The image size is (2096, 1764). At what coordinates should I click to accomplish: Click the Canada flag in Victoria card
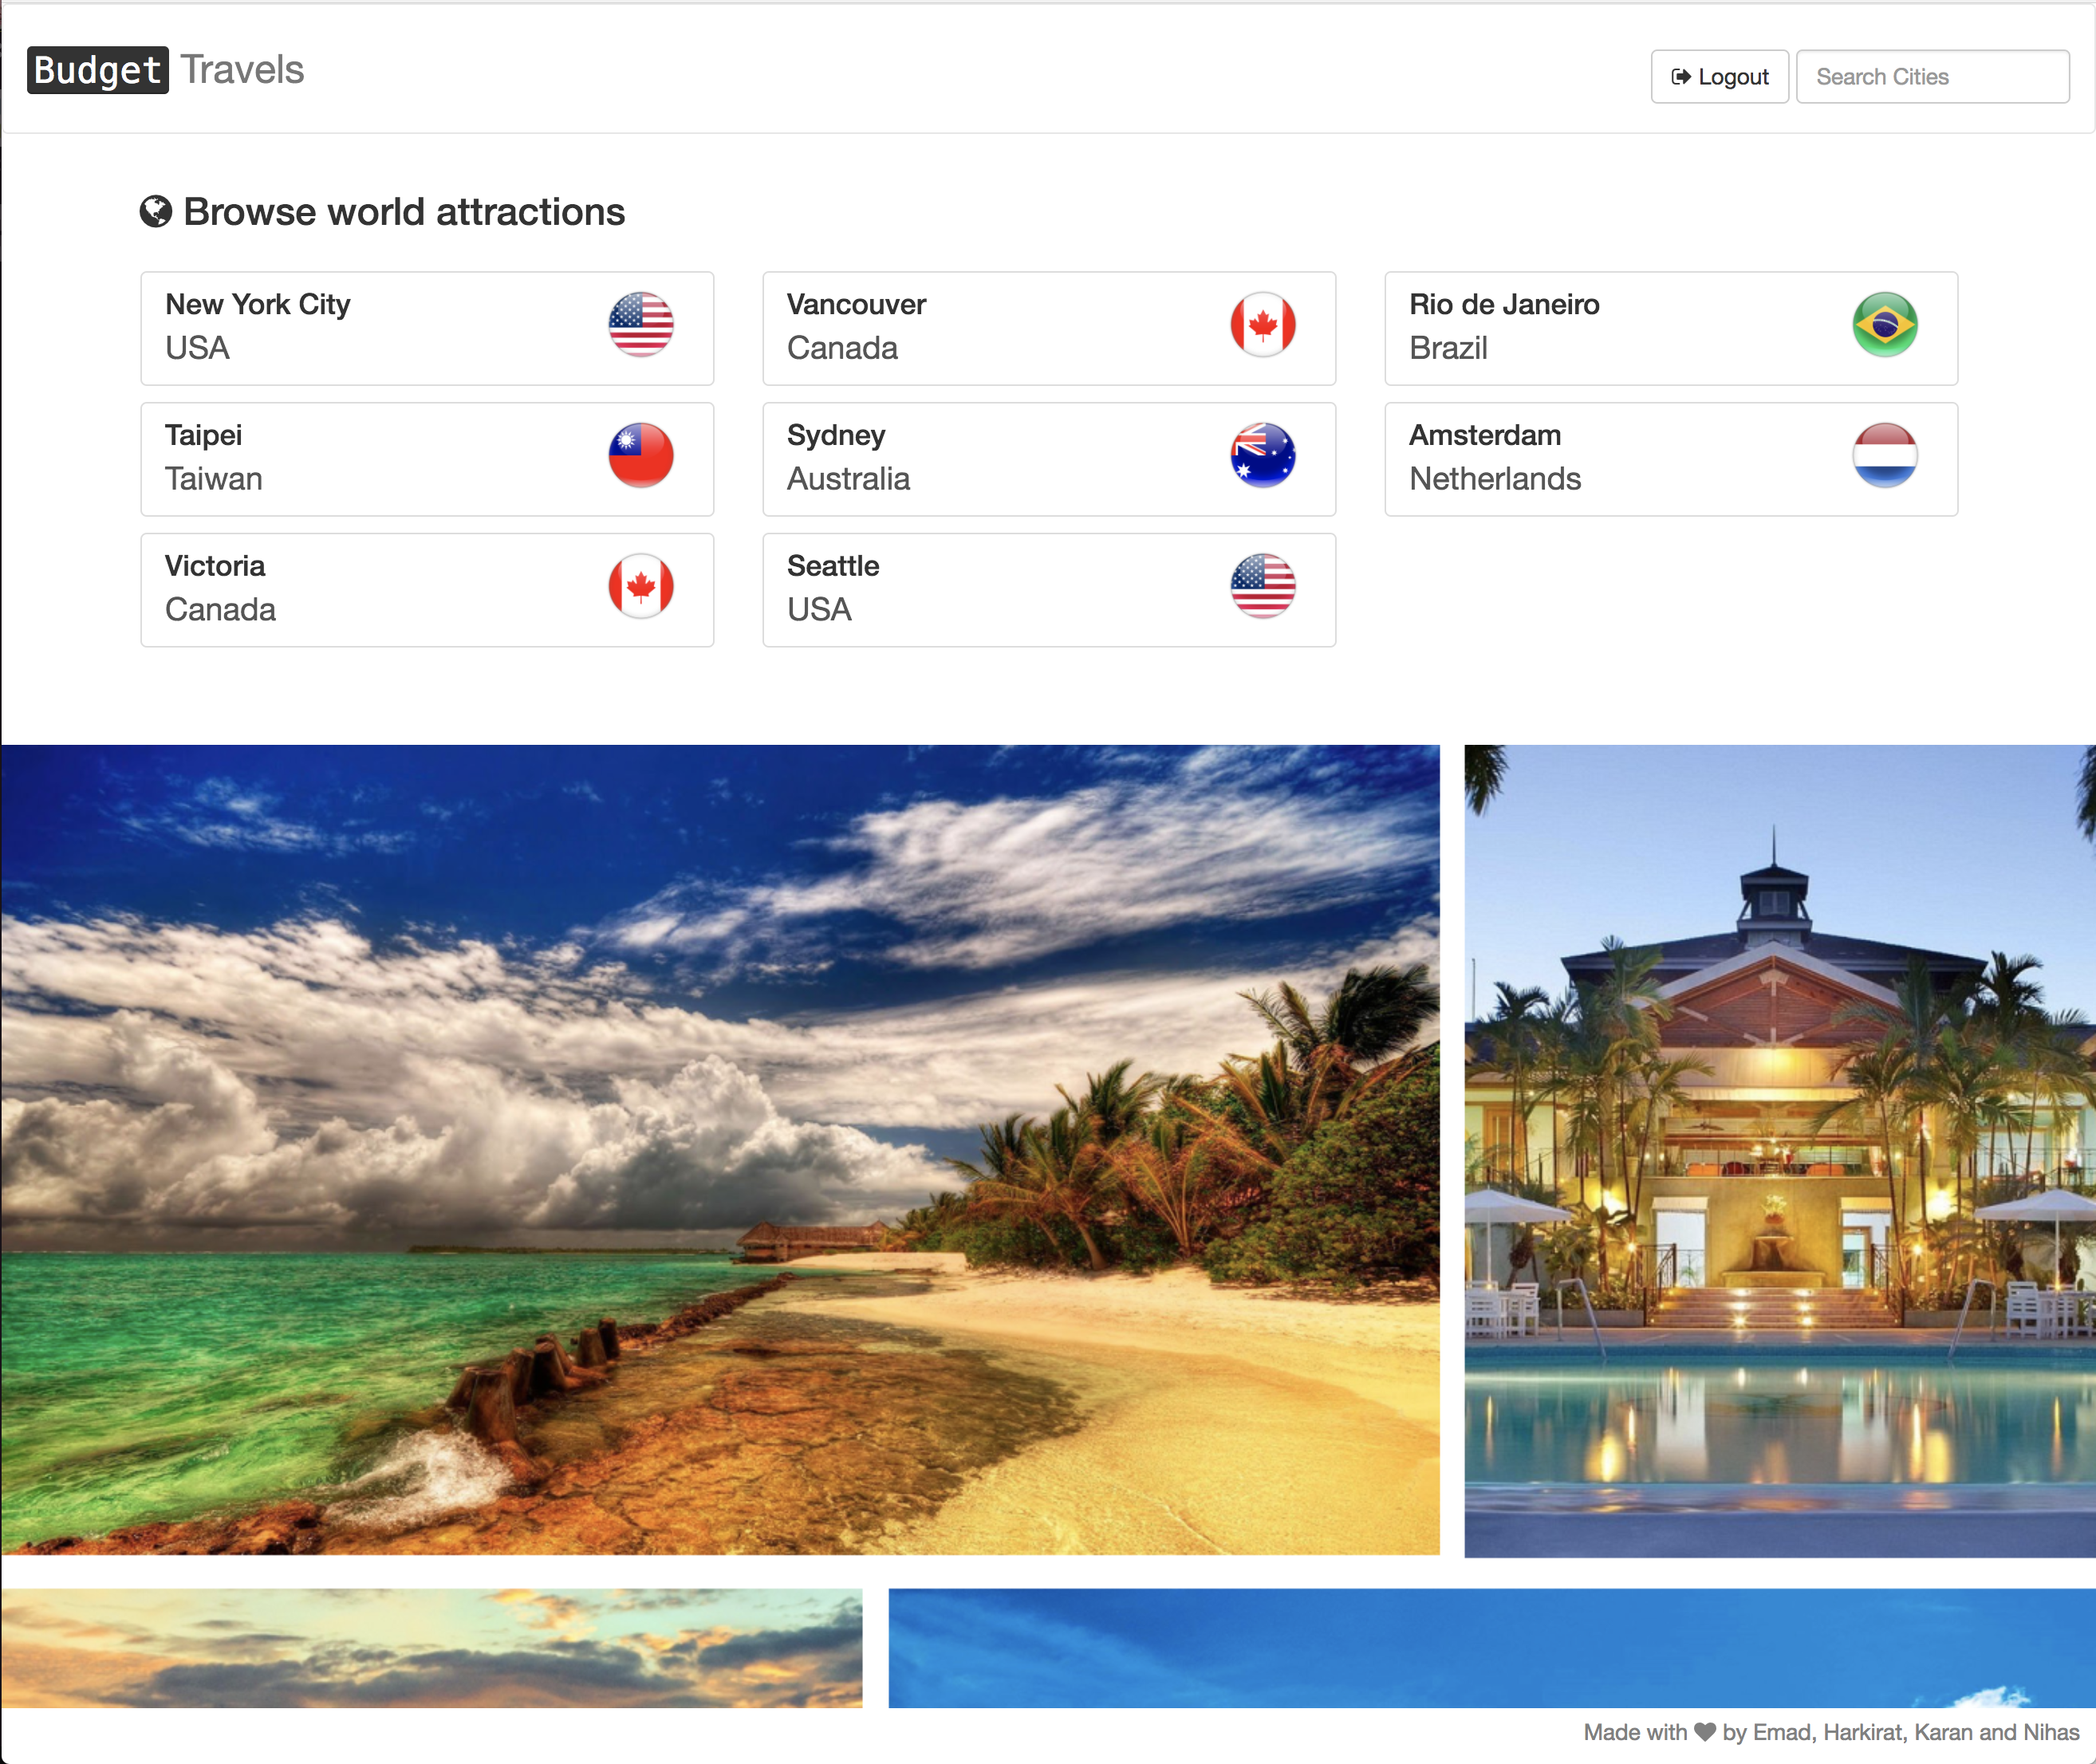(x=641, y=587)
